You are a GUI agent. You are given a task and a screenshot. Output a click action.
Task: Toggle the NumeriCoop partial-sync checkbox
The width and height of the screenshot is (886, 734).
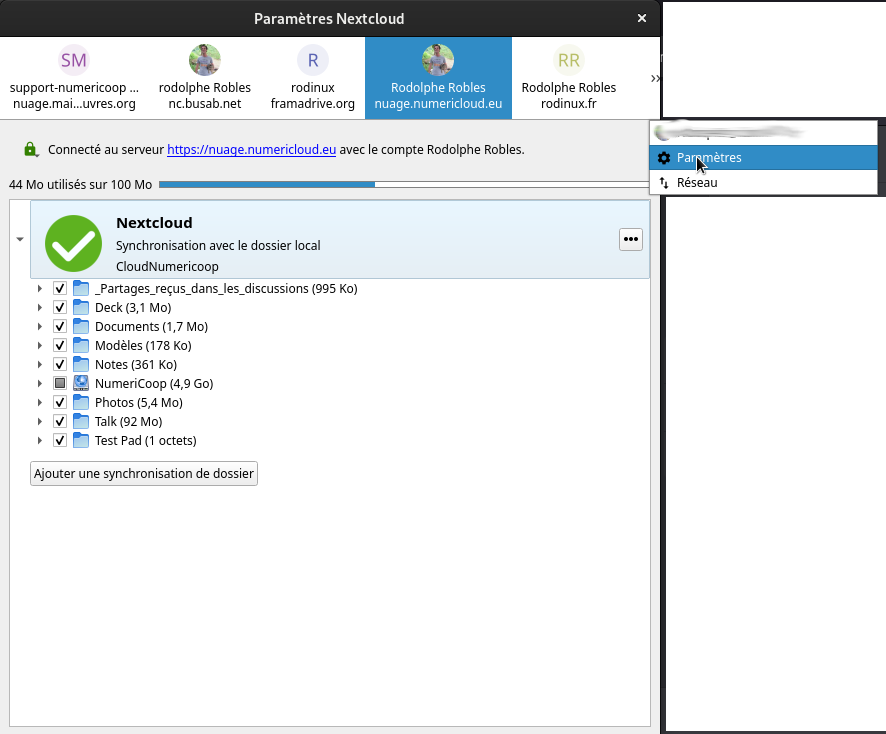60,384
